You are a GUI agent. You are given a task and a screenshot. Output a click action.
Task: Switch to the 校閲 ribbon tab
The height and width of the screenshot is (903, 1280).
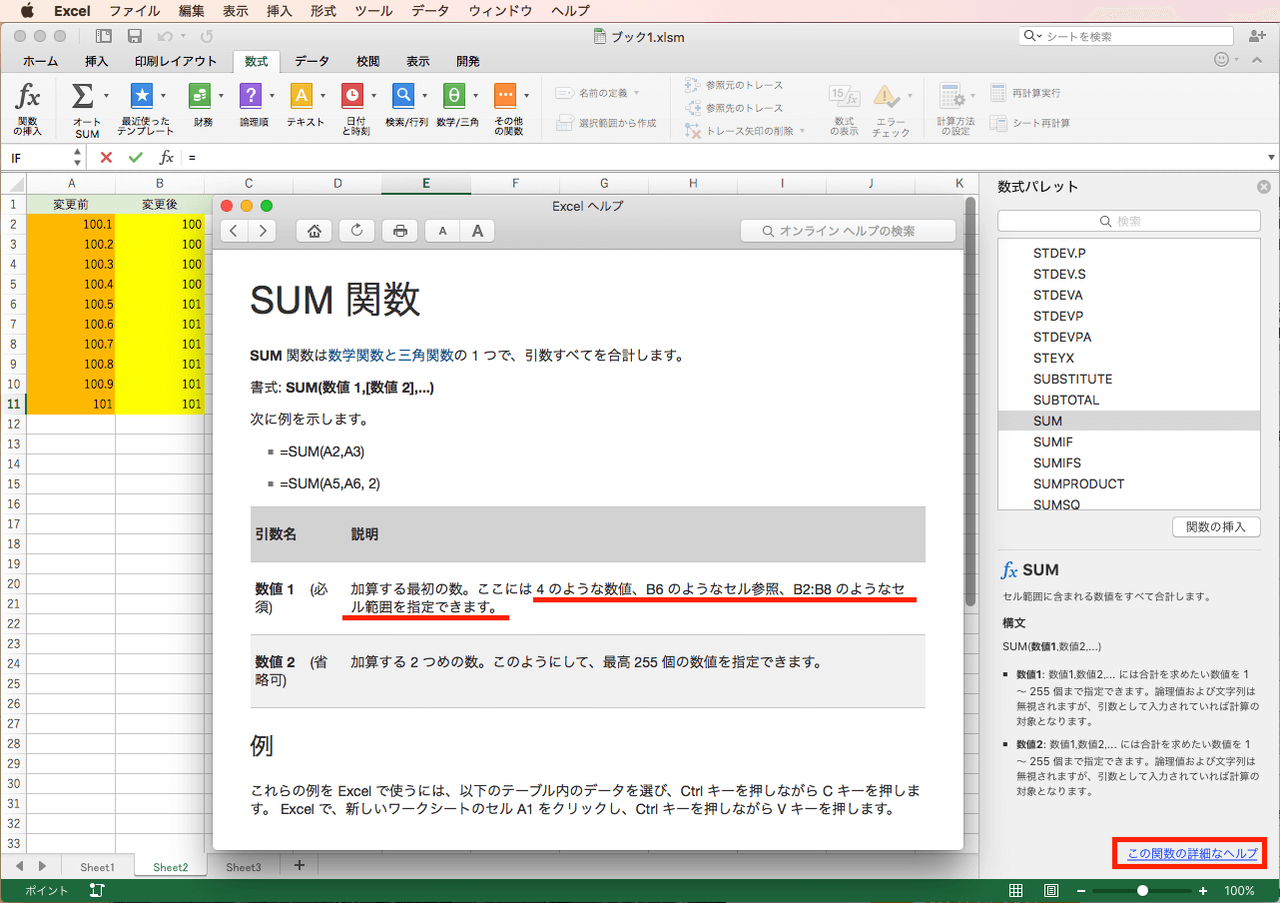pos(368,61)
